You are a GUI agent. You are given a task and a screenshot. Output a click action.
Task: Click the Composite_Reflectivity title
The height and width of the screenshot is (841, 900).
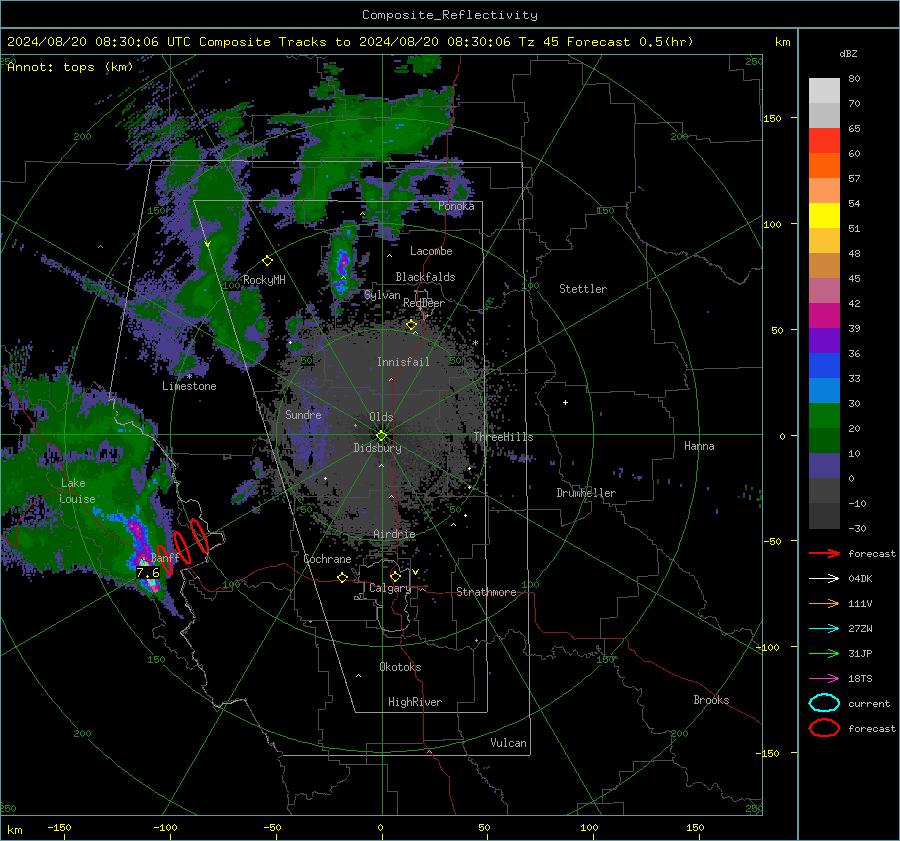(x=449, y=15)
